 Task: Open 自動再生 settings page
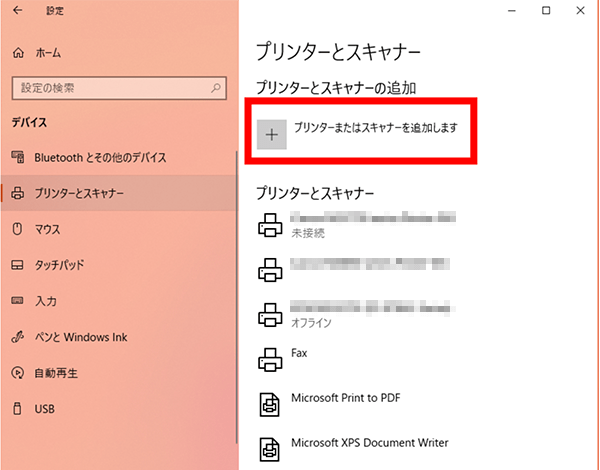(x=119, y=373)
